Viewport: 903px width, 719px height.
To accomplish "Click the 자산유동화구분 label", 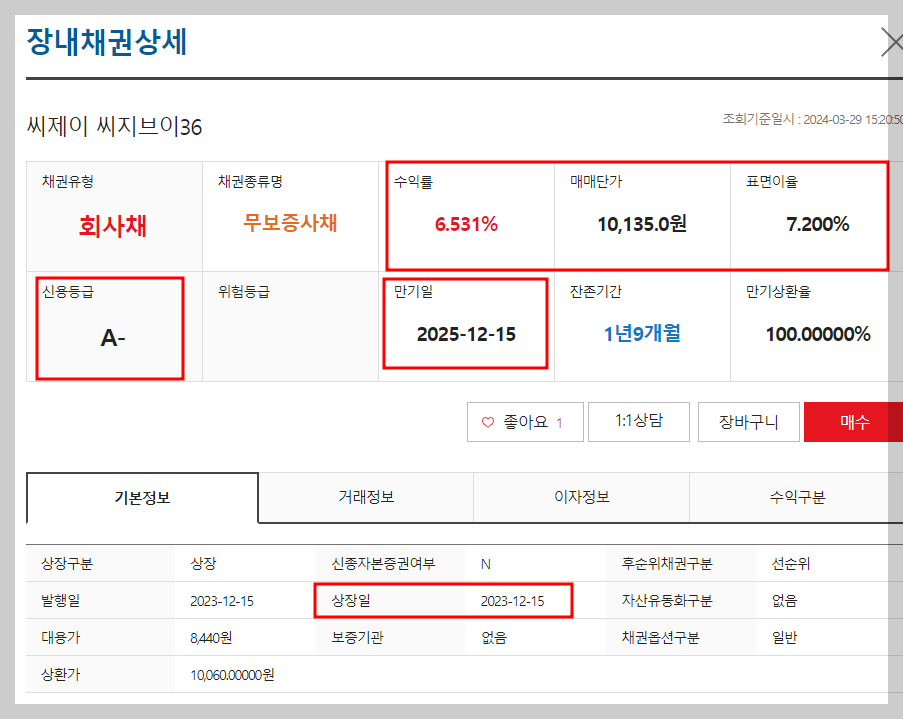I will [x=667, y=601].
